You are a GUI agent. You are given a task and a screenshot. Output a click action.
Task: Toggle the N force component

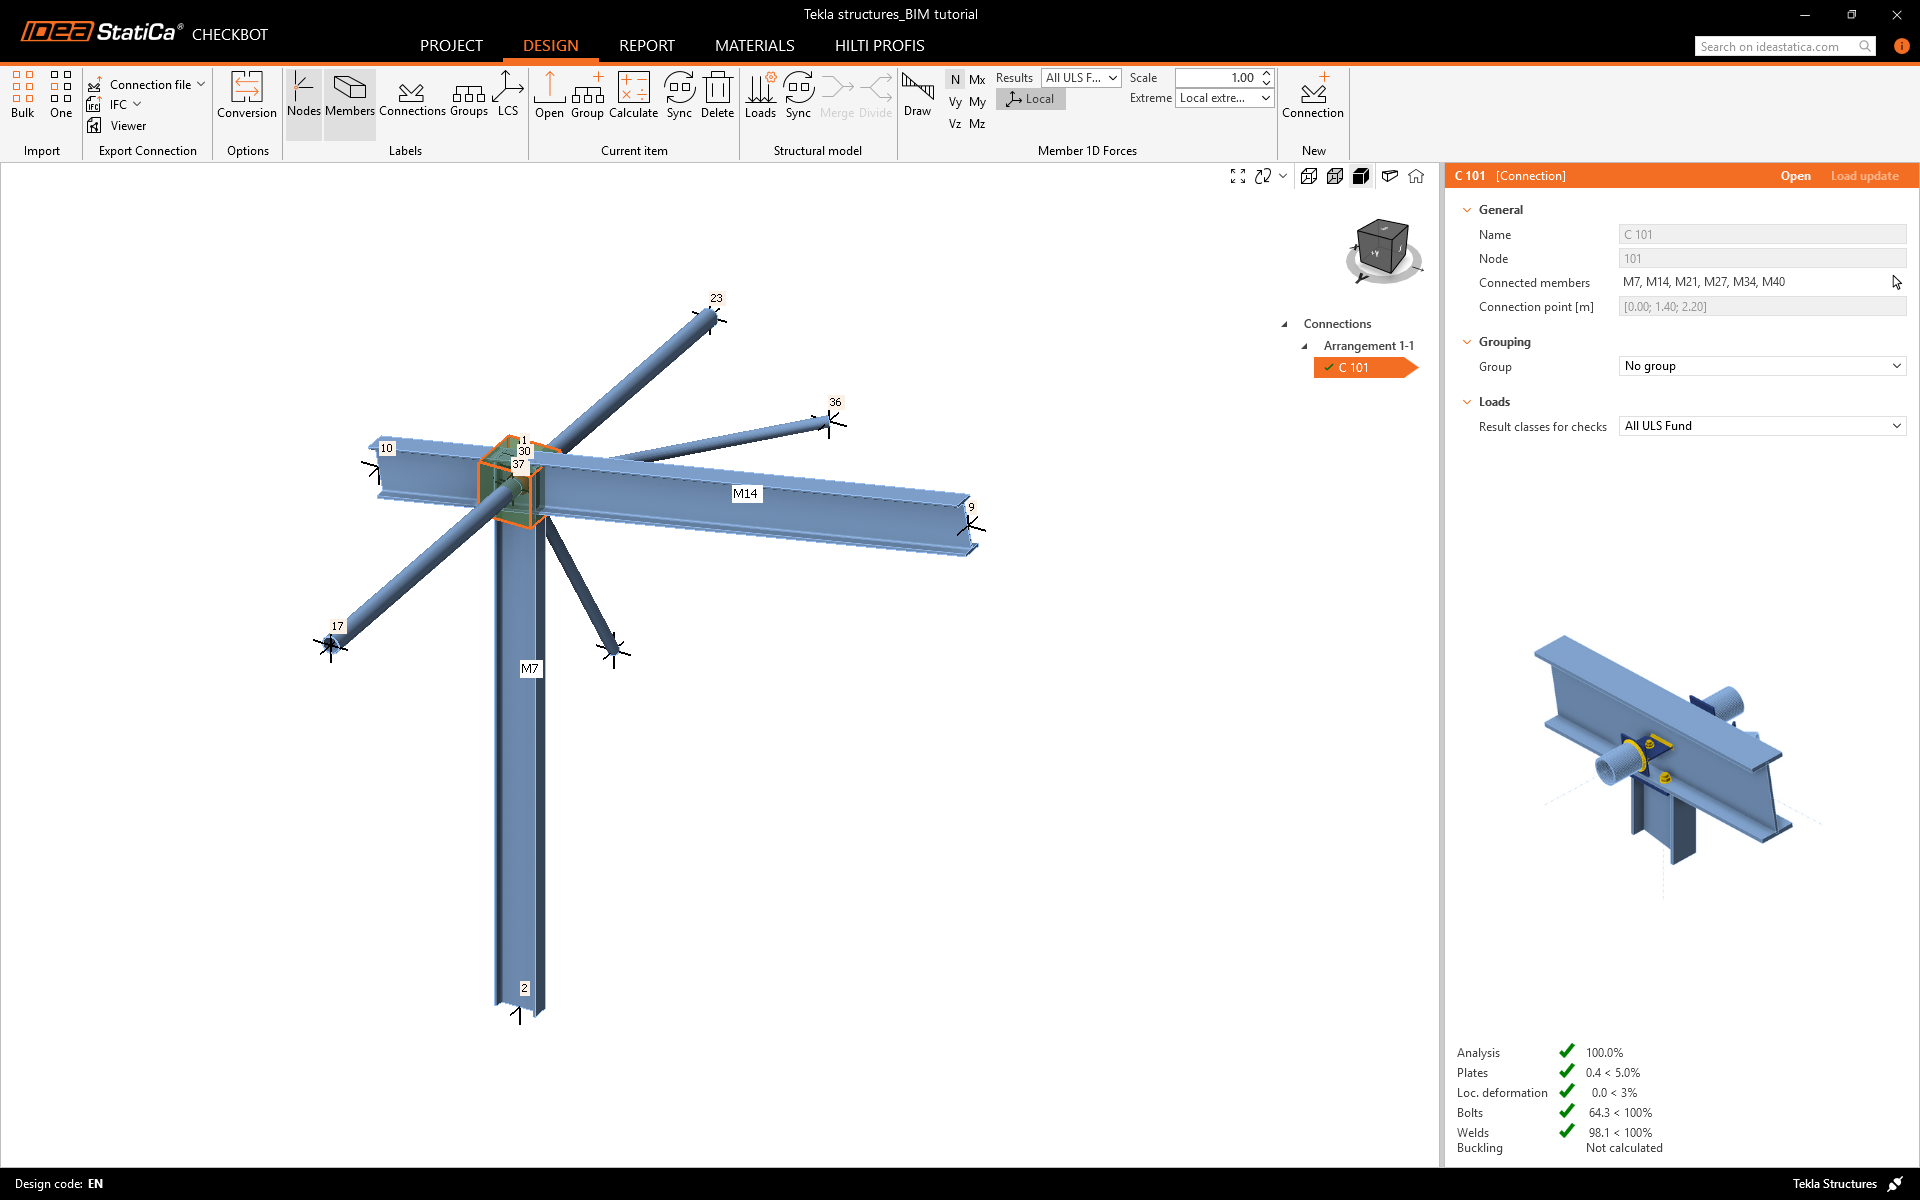(x=955, y=80)
